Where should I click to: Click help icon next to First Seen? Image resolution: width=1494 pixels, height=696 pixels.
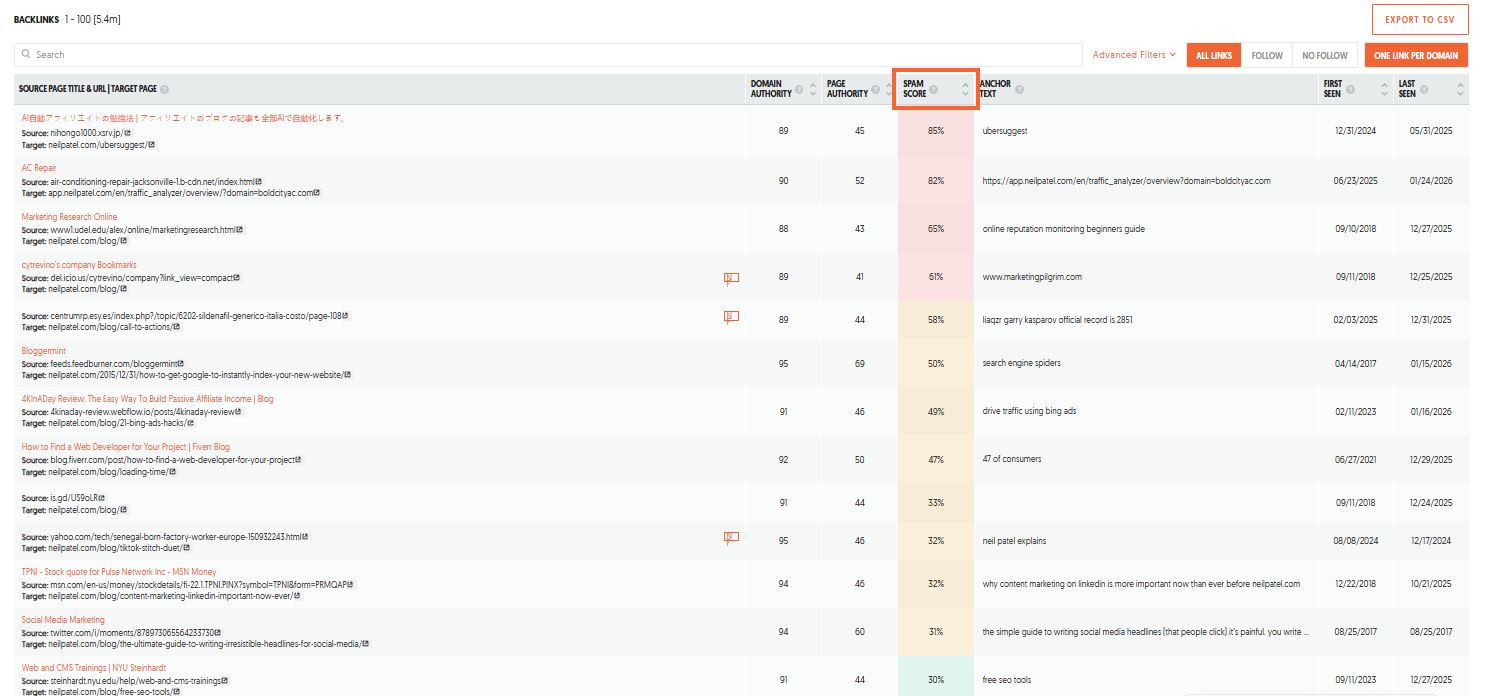1350,91
